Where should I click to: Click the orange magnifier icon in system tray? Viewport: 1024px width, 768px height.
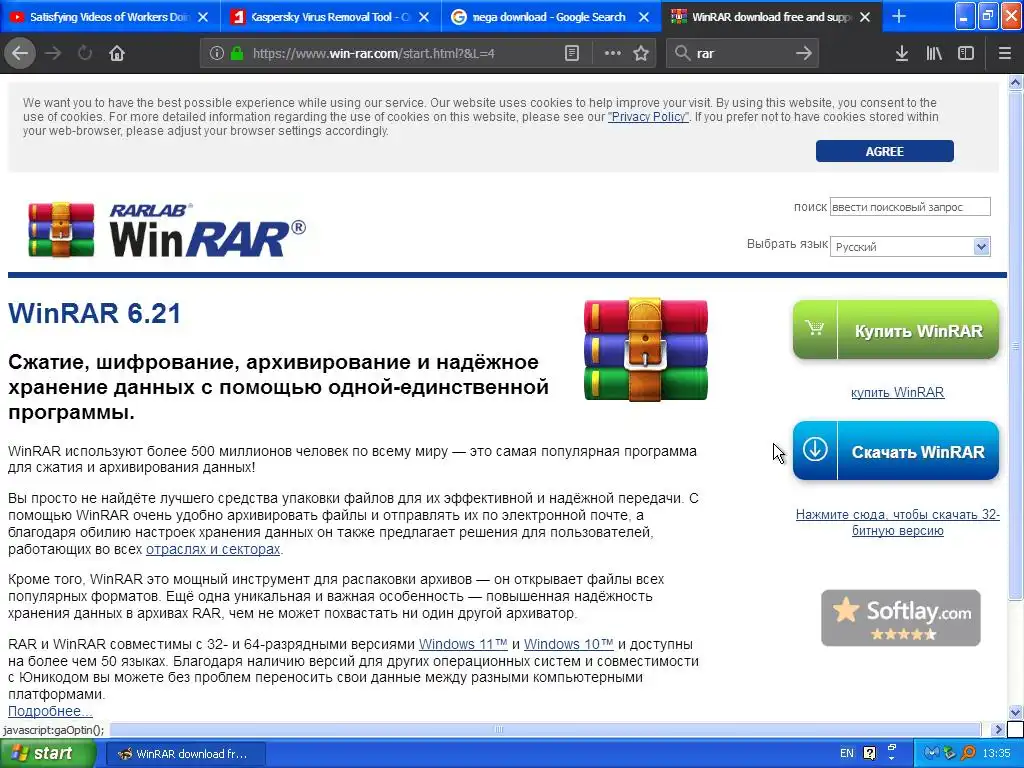click(967, 753)
